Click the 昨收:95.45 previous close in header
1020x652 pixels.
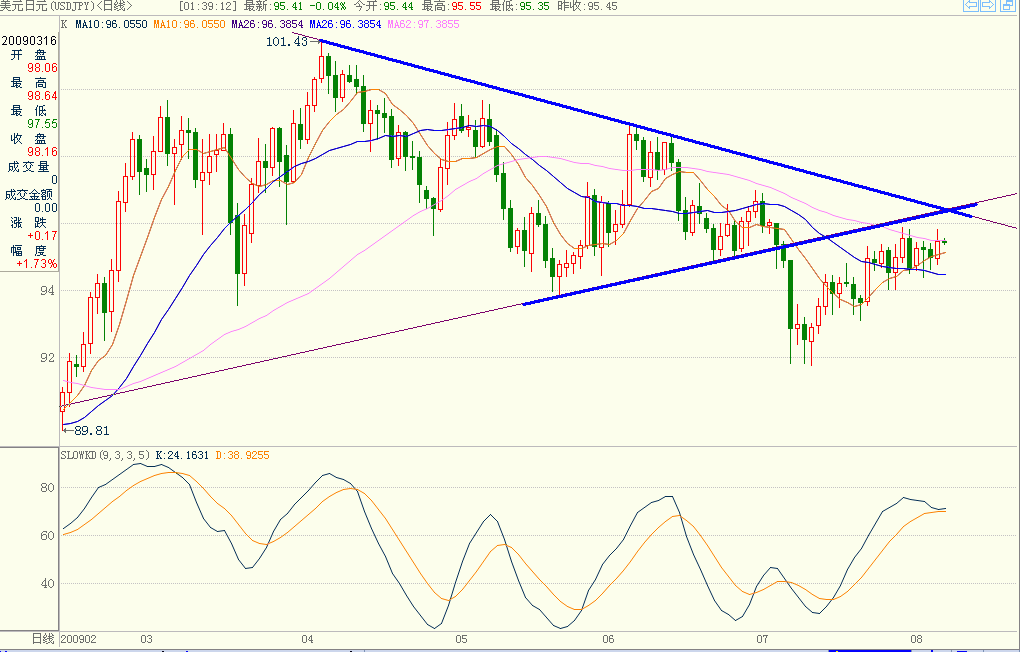pos(587,6)
